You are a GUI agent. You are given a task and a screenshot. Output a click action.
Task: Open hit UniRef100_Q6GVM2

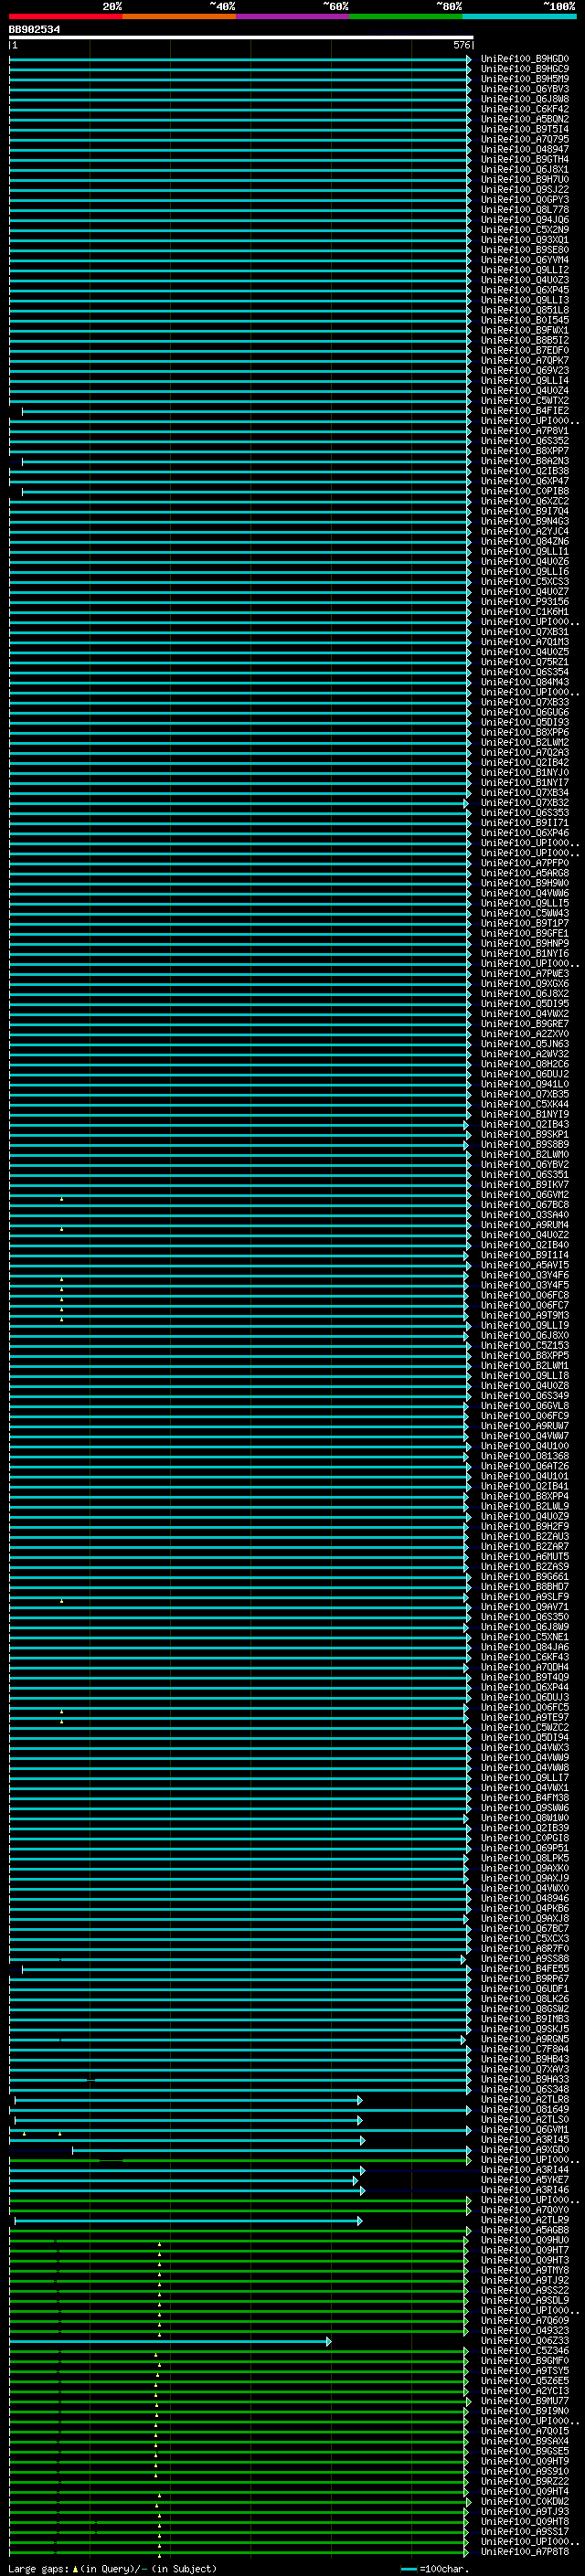(525, 1195)
